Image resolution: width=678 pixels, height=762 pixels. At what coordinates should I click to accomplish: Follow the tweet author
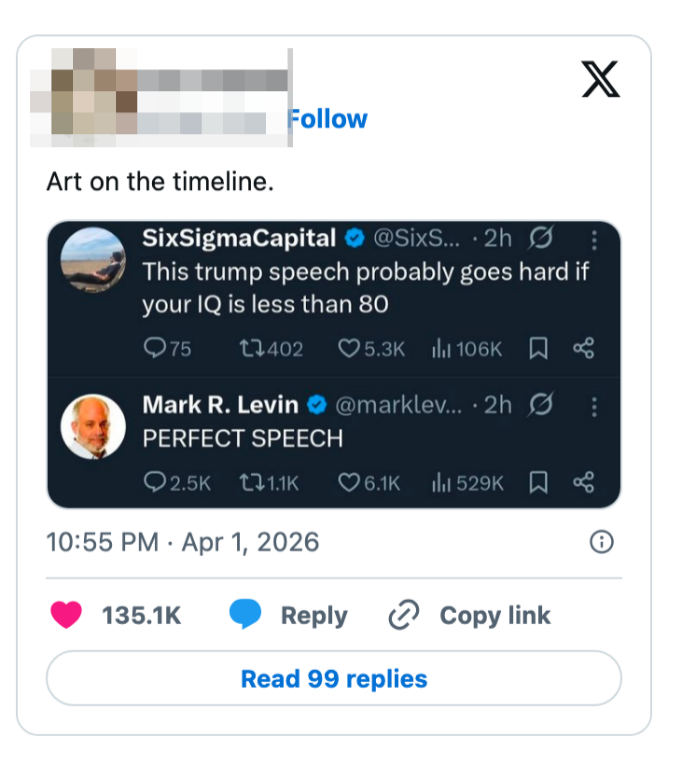tap(328, 119)
